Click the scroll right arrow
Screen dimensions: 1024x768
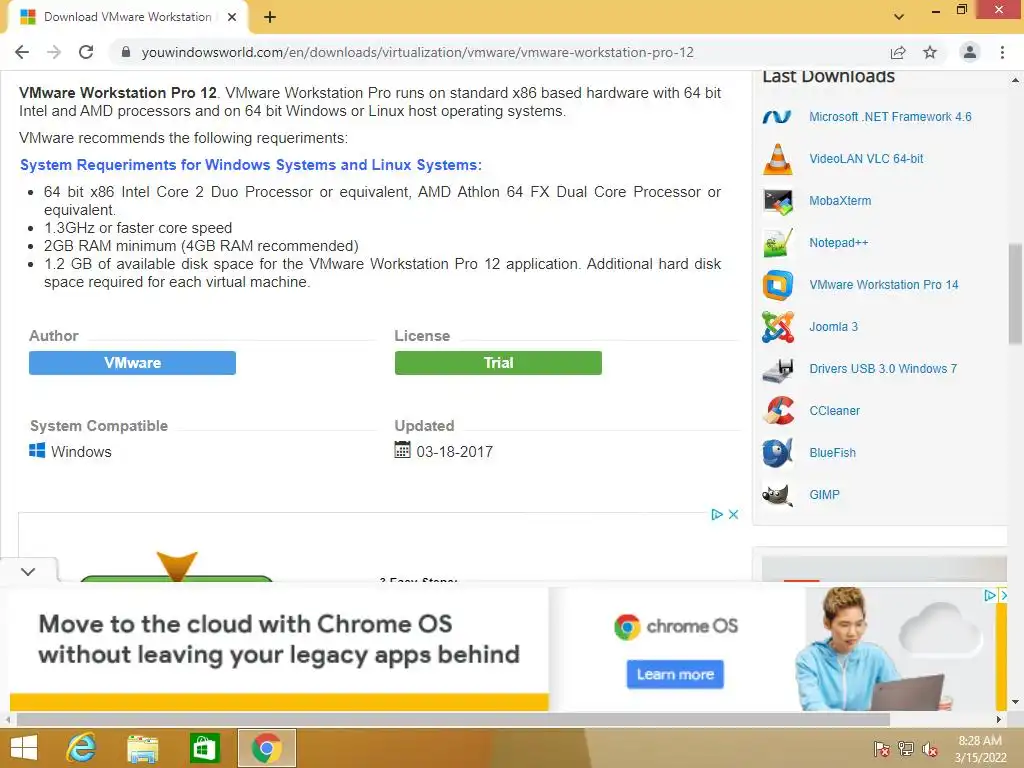point(999,720)
